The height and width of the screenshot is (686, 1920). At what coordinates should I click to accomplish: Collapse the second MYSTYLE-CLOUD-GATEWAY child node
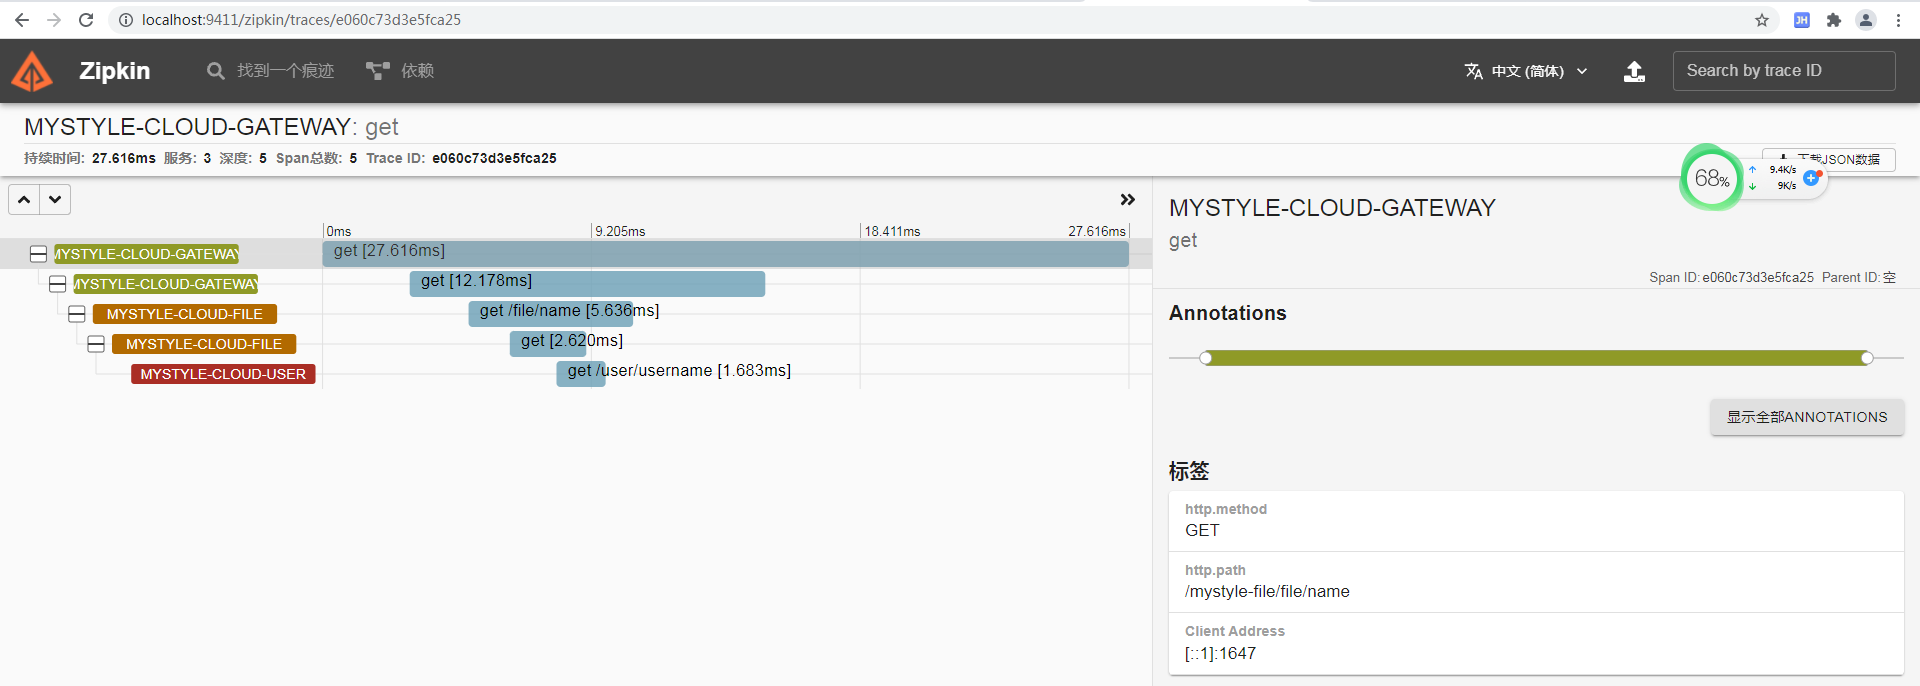point(58,284)
